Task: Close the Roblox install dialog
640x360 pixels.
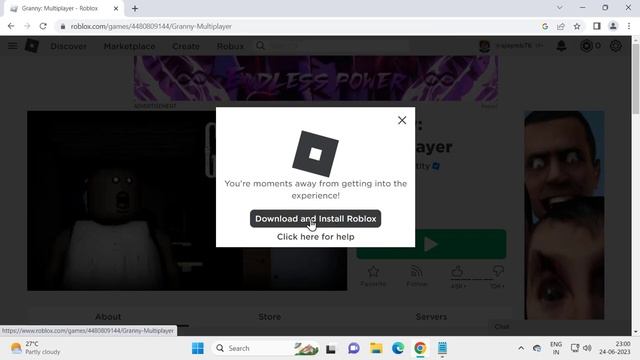Action: coord(402,120)
